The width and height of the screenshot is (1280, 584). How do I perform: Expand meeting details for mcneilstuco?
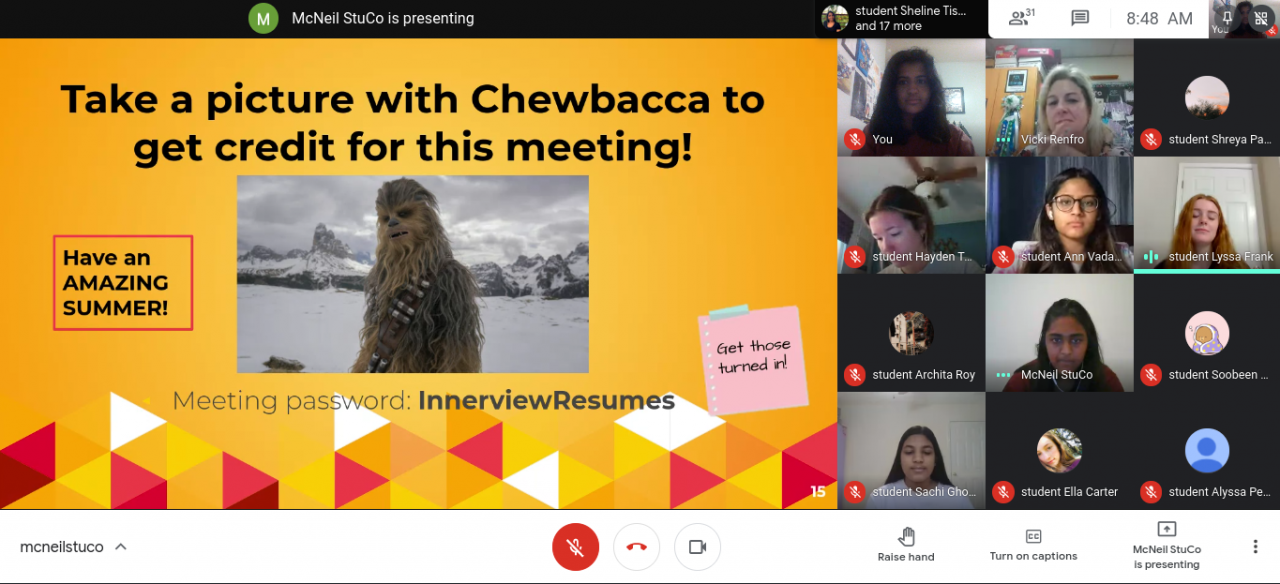[x=73, y=547]
